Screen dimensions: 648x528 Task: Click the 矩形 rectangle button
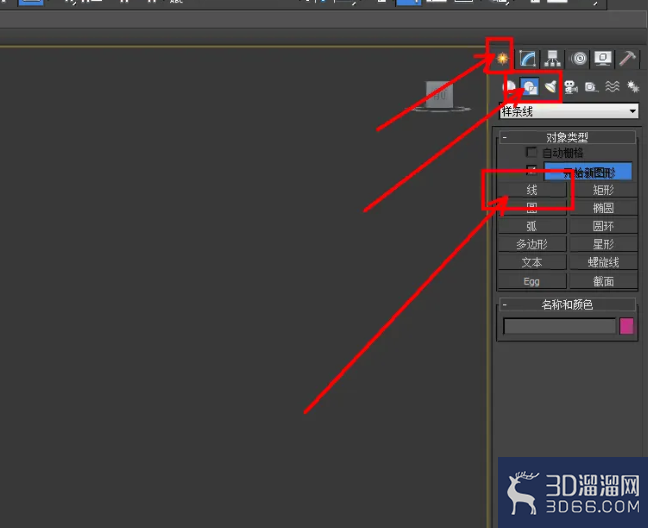pos(603,190)
